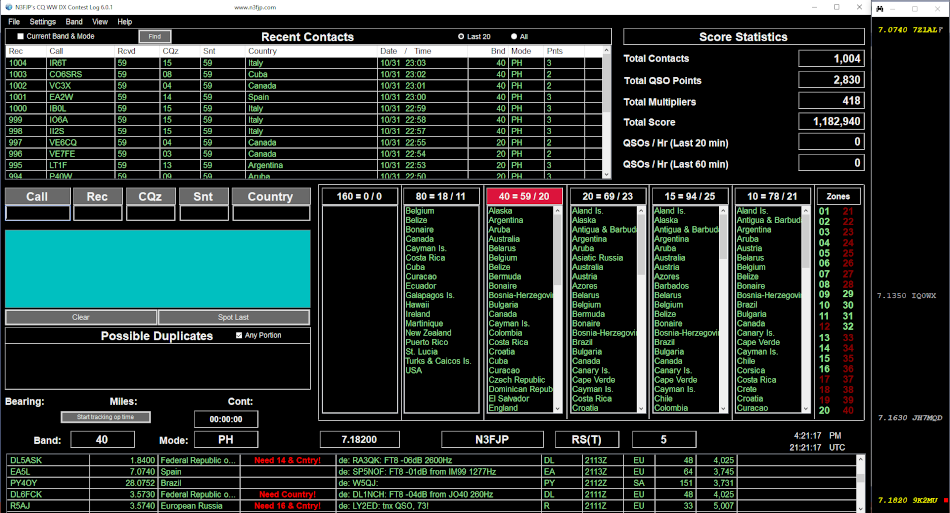Click the Zones header
Screen dimensions: 950x513
tap(838, 196)
